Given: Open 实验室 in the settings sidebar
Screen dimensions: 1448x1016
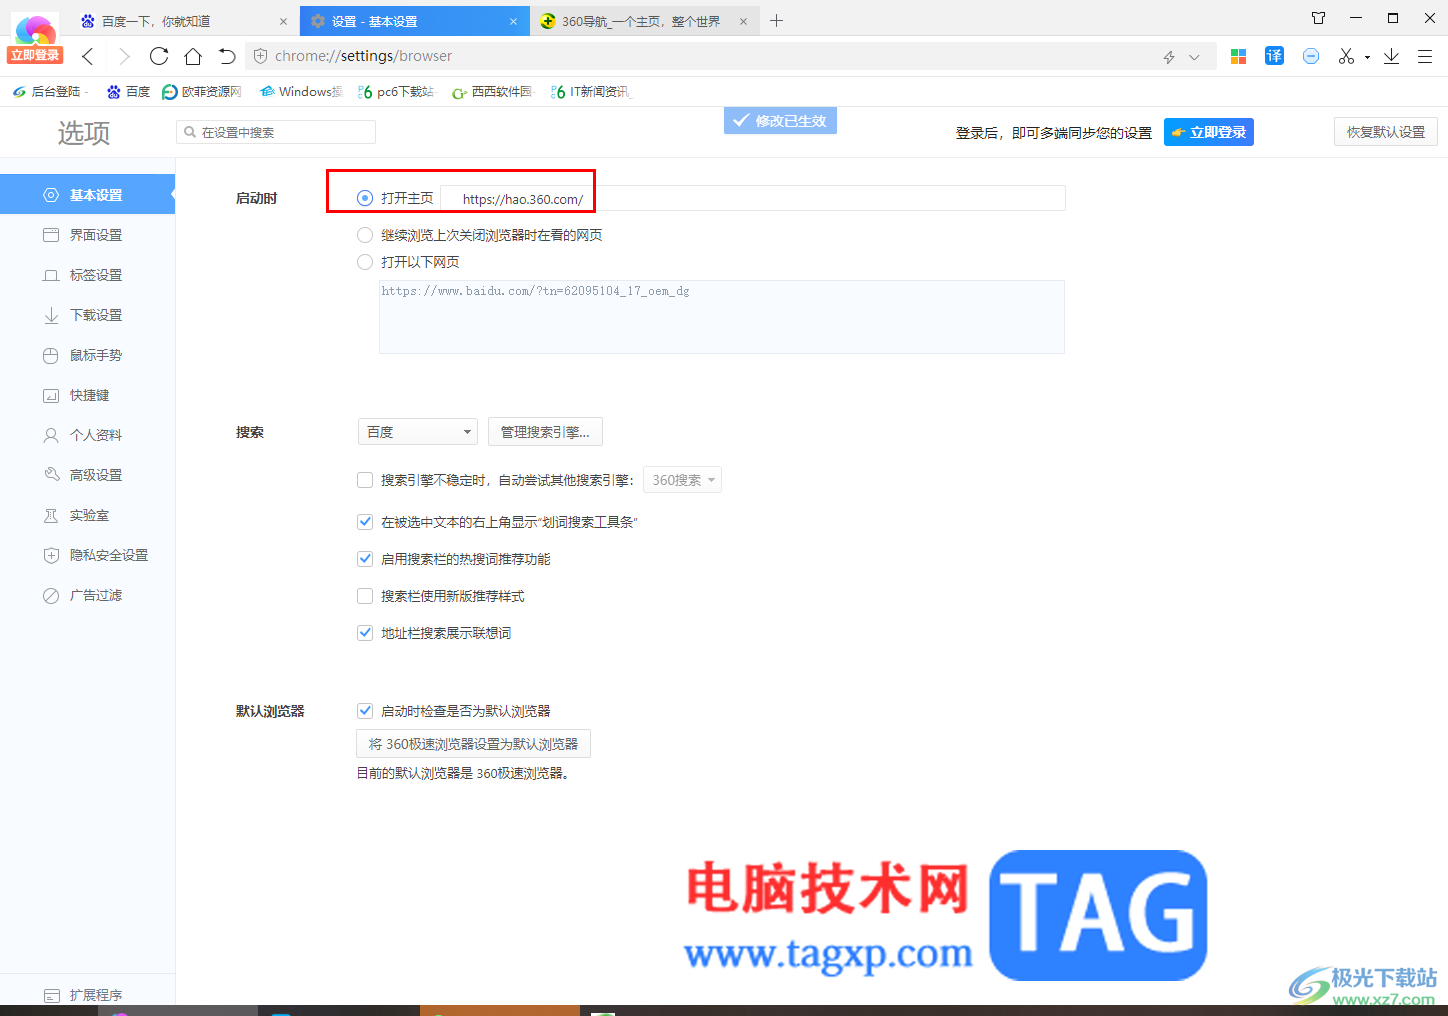Looking at the screenshot, I should coord(88,515).
